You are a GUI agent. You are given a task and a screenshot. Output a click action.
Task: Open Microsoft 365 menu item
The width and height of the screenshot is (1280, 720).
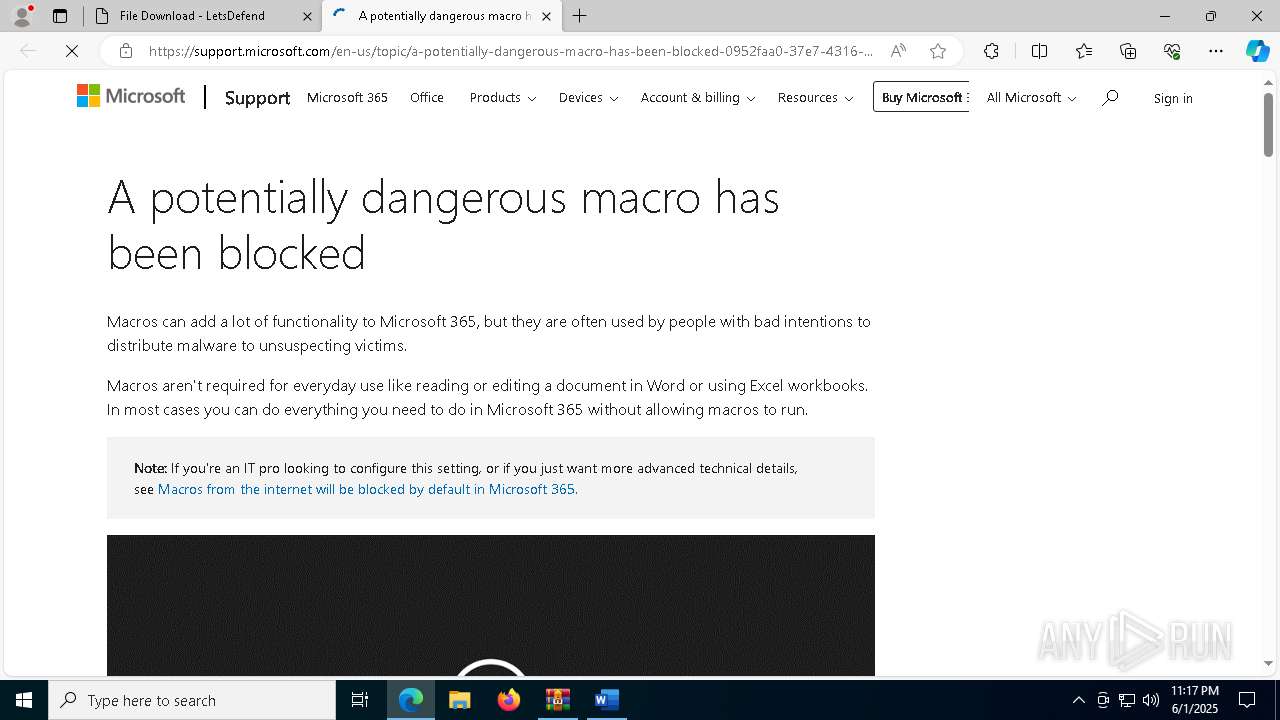click(347, 97)
